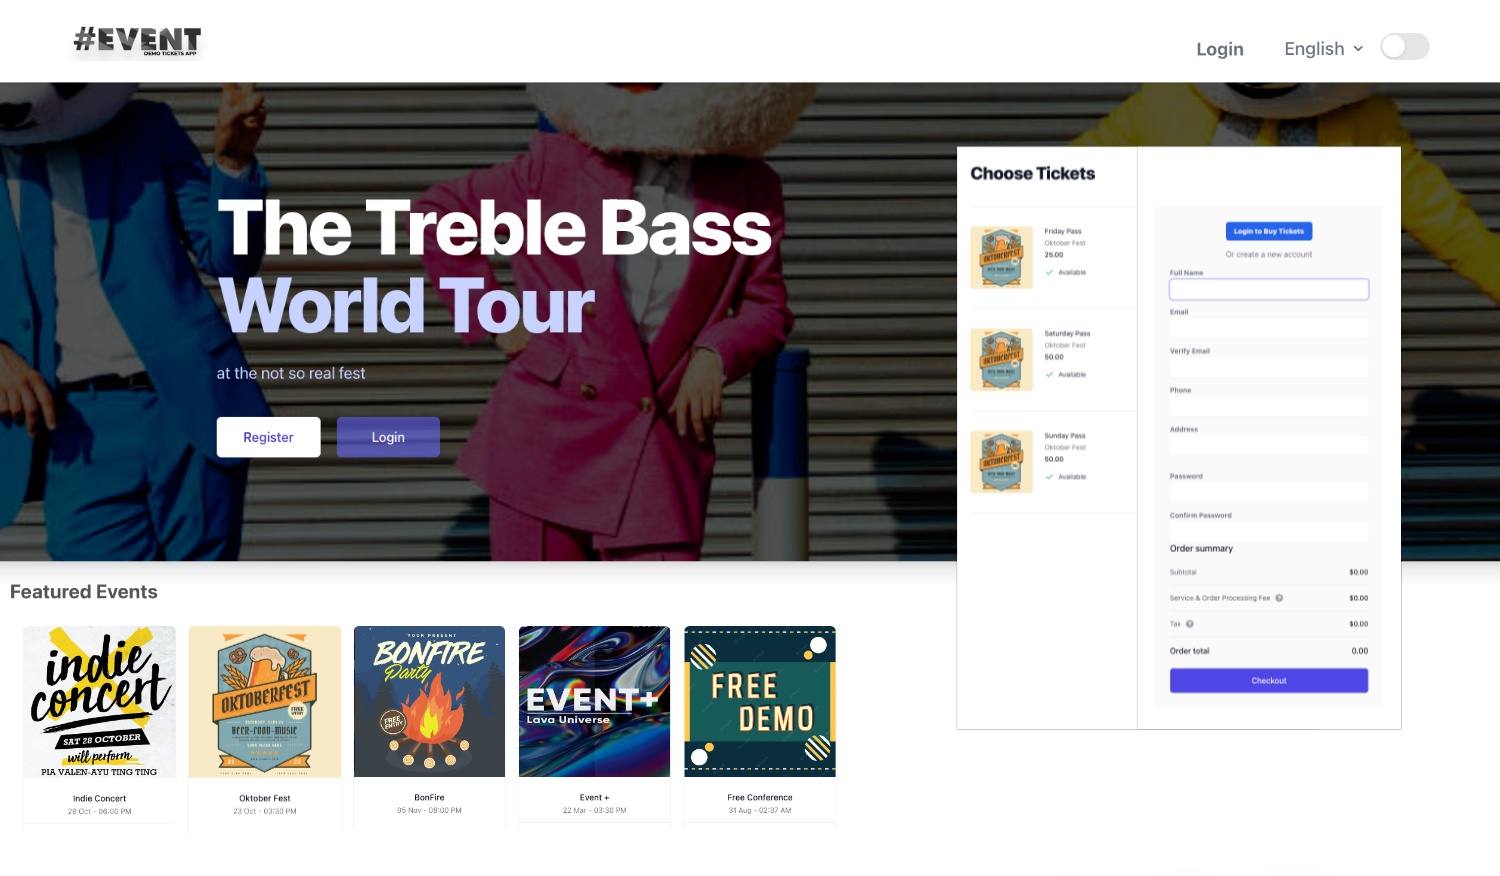Screen dimensions: 1500x876
Task: Click the #EVENT logo in the header
Action: tap(138, 41)
